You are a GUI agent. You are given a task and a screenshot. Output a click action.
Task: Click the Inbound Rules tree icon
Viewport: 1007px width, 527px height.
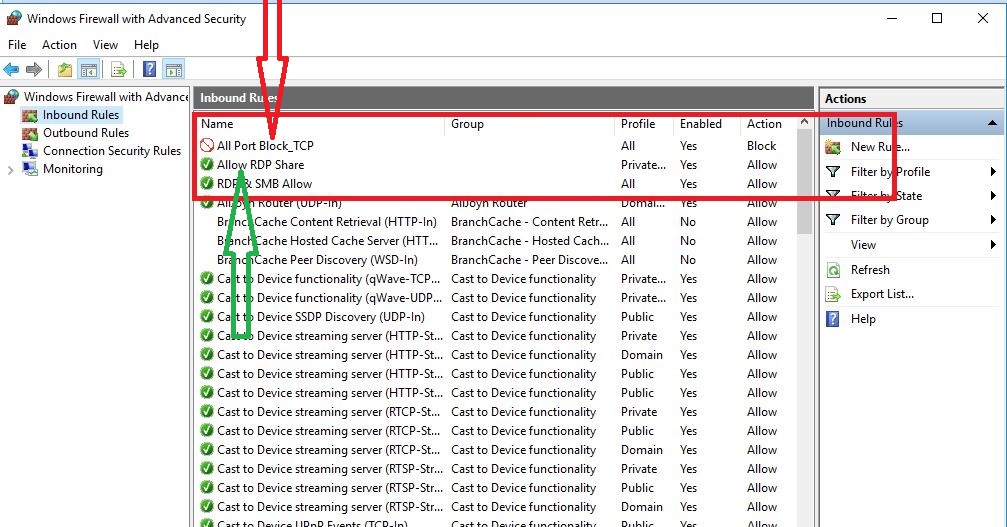[30, 116]
